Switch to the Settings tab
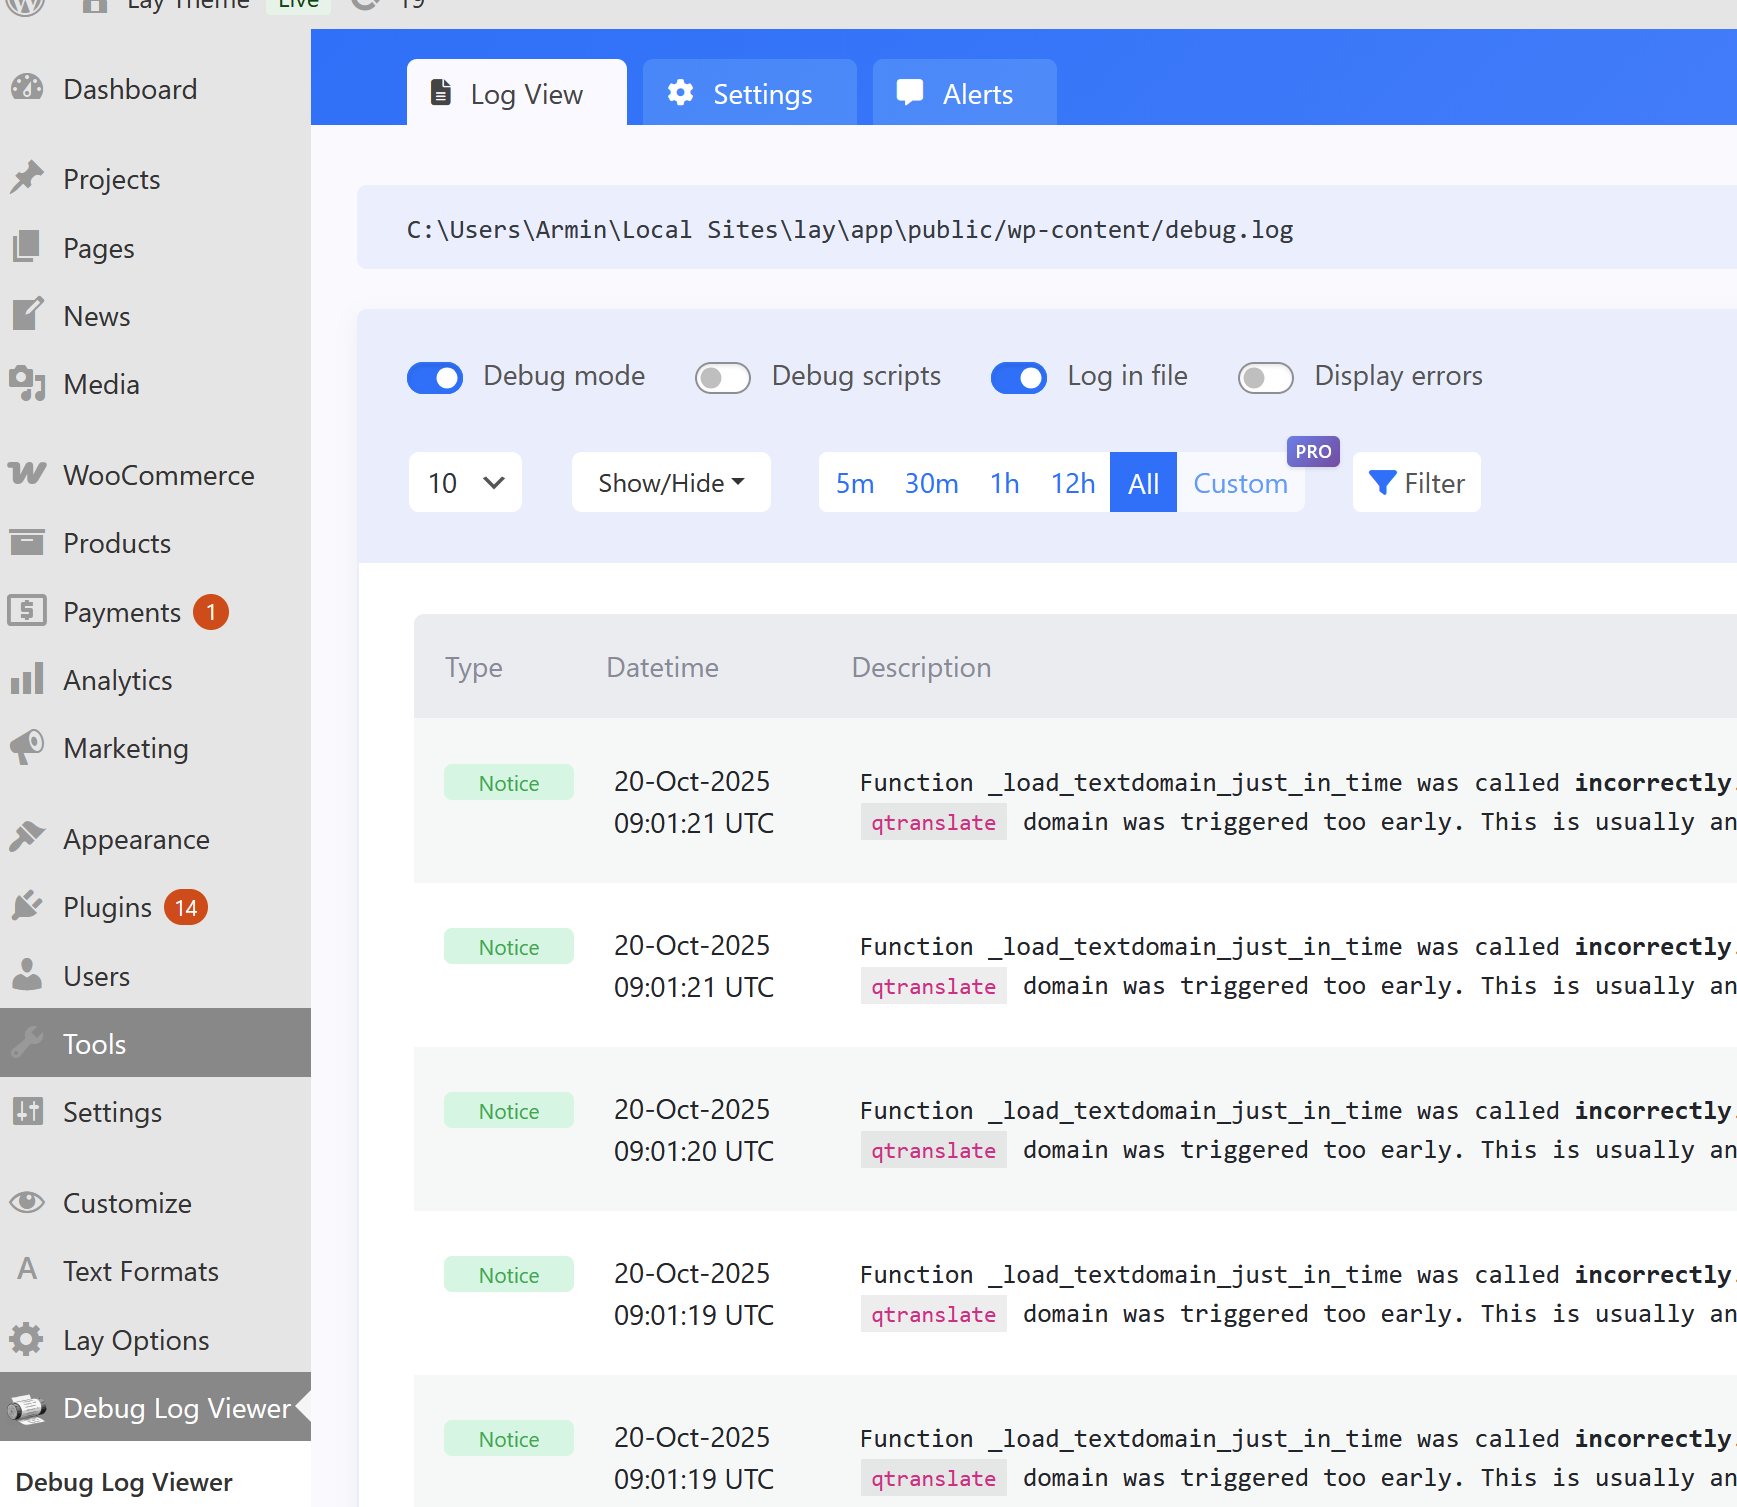This screenshot has height=1507, width=1737. point(749,94)
